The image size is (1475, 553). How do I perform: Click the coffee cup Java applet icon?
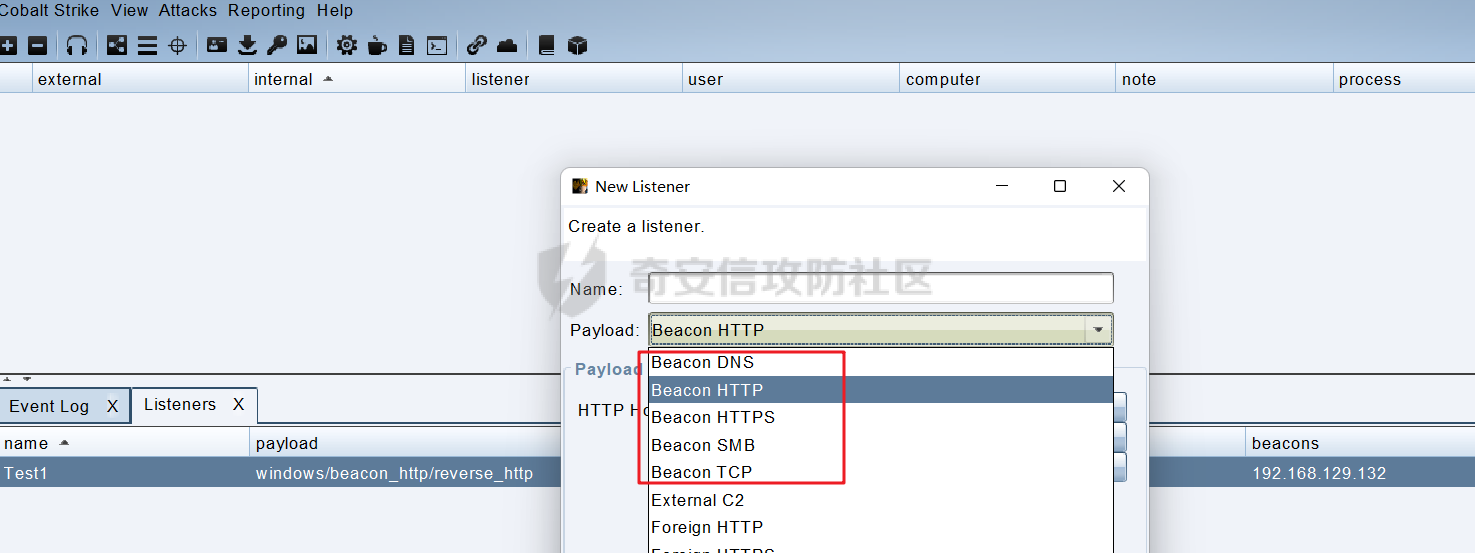(x=376, y=45)
